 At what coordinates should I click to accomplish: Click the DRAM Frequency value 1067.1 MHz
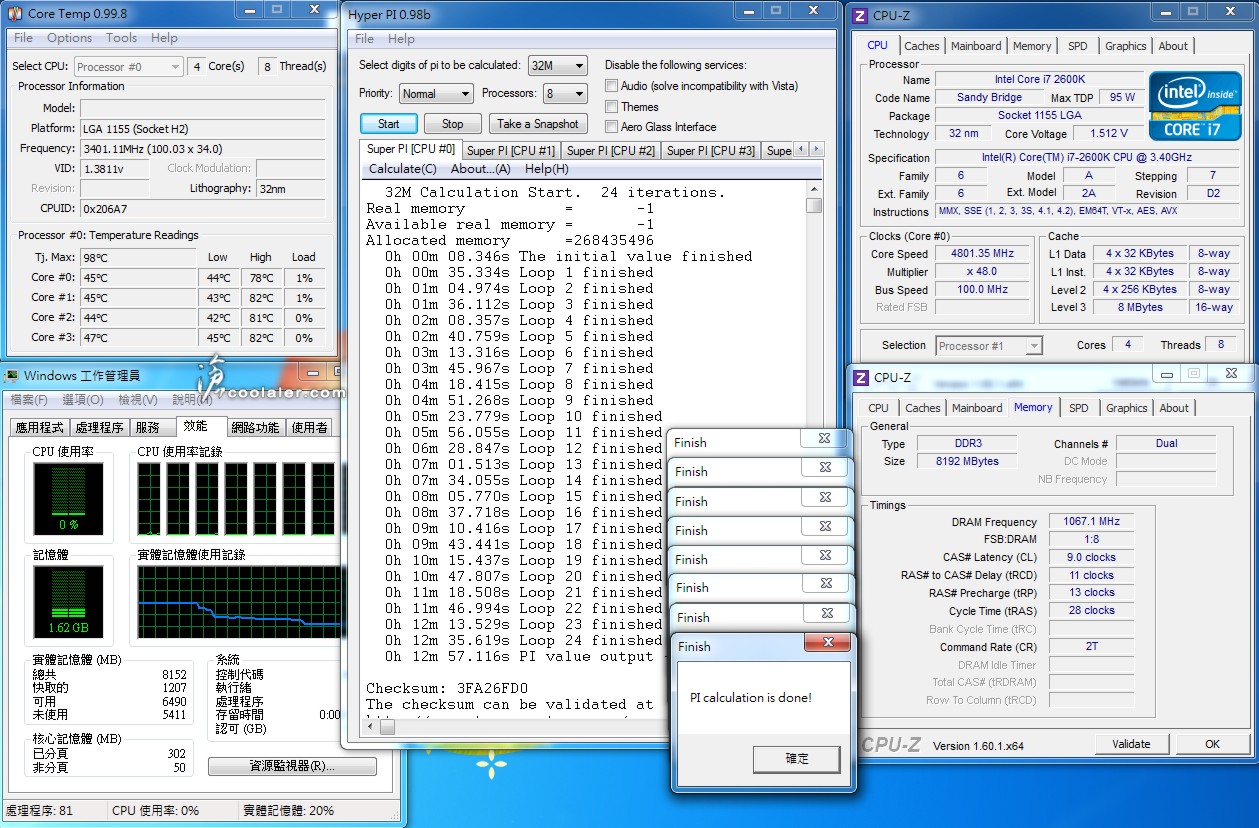point(1092,522)
